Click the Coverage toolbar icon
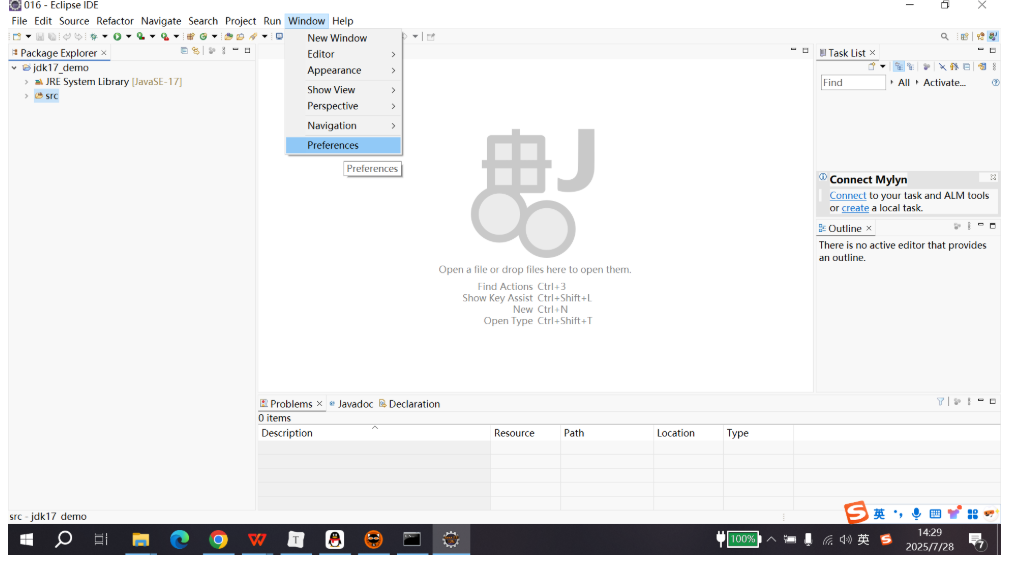 click(140, 37)
